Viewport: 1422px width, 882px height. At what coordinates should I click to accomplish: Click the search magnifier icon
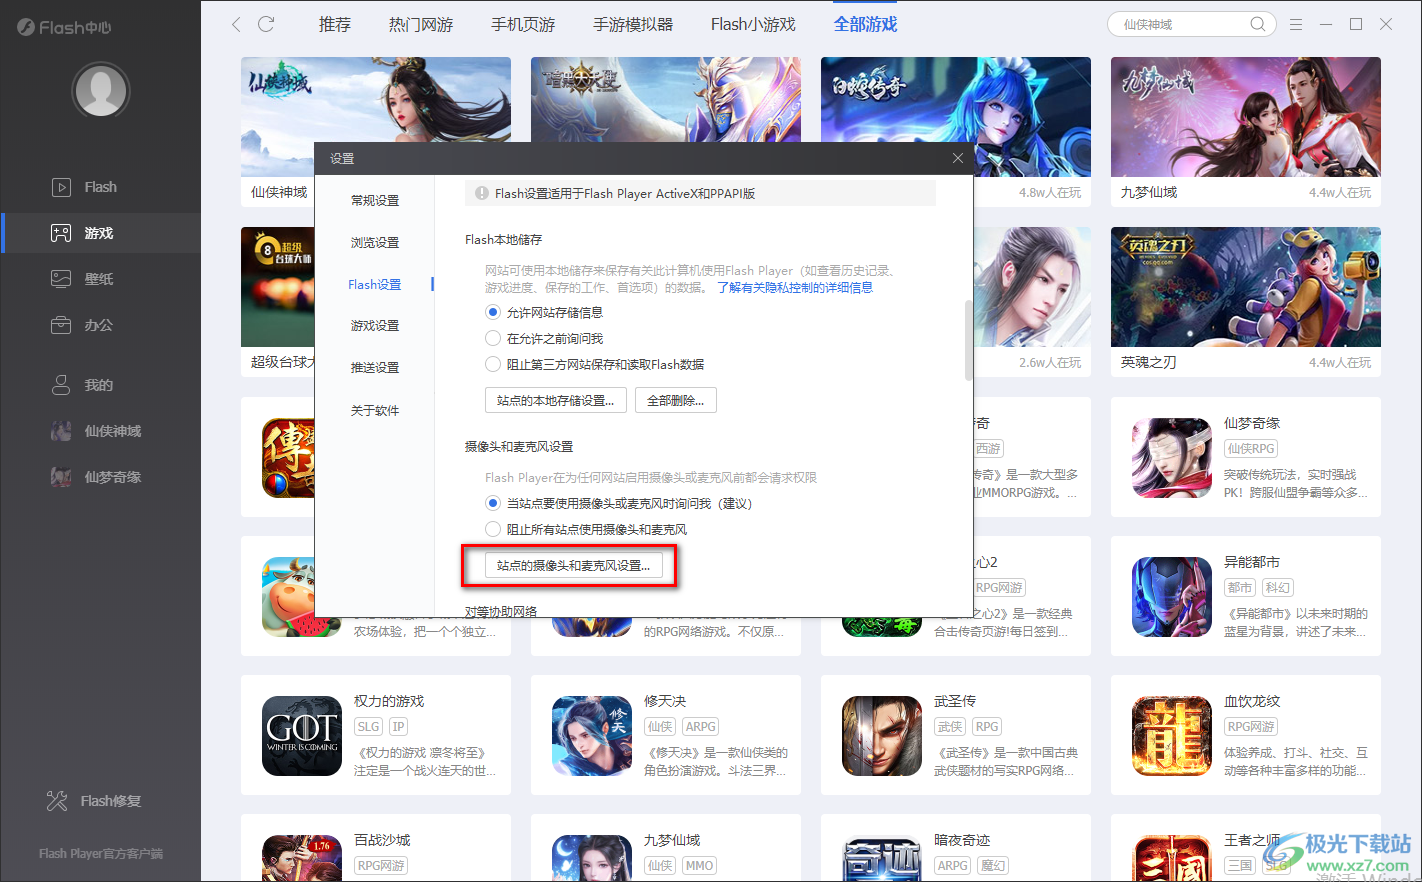pos(1258,24)
